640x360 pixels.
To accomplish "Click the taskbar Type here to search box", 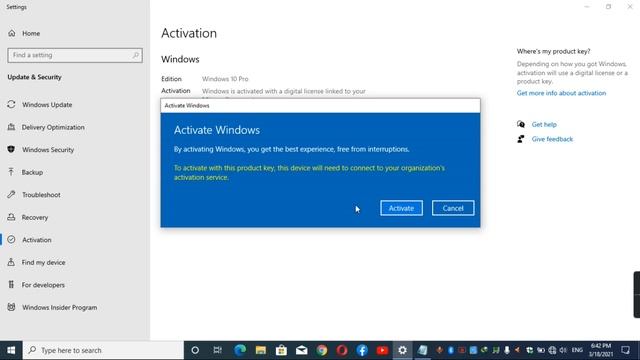I will (x=103, y=350).
